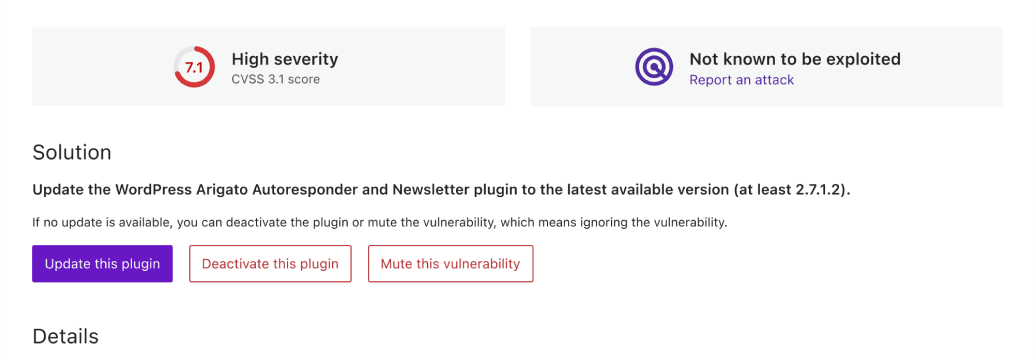The width and height of the screenshot is (1035, 360).
Task: Click the 'If no update is available' paragraph
Action: tap(380, 223)
